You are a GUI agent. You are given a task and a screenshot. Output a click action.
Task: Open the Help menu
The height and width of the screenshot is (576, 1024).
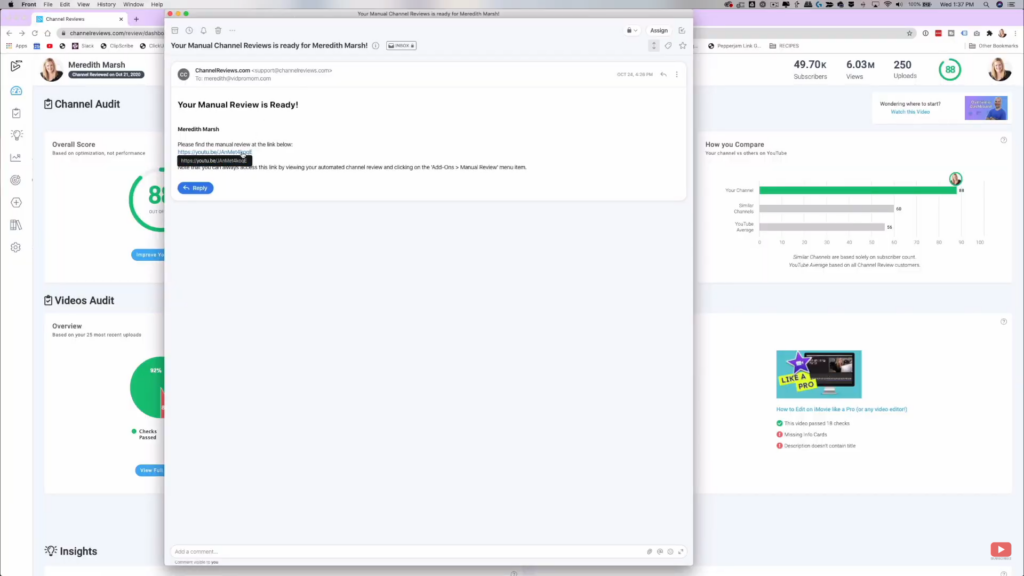157,5
